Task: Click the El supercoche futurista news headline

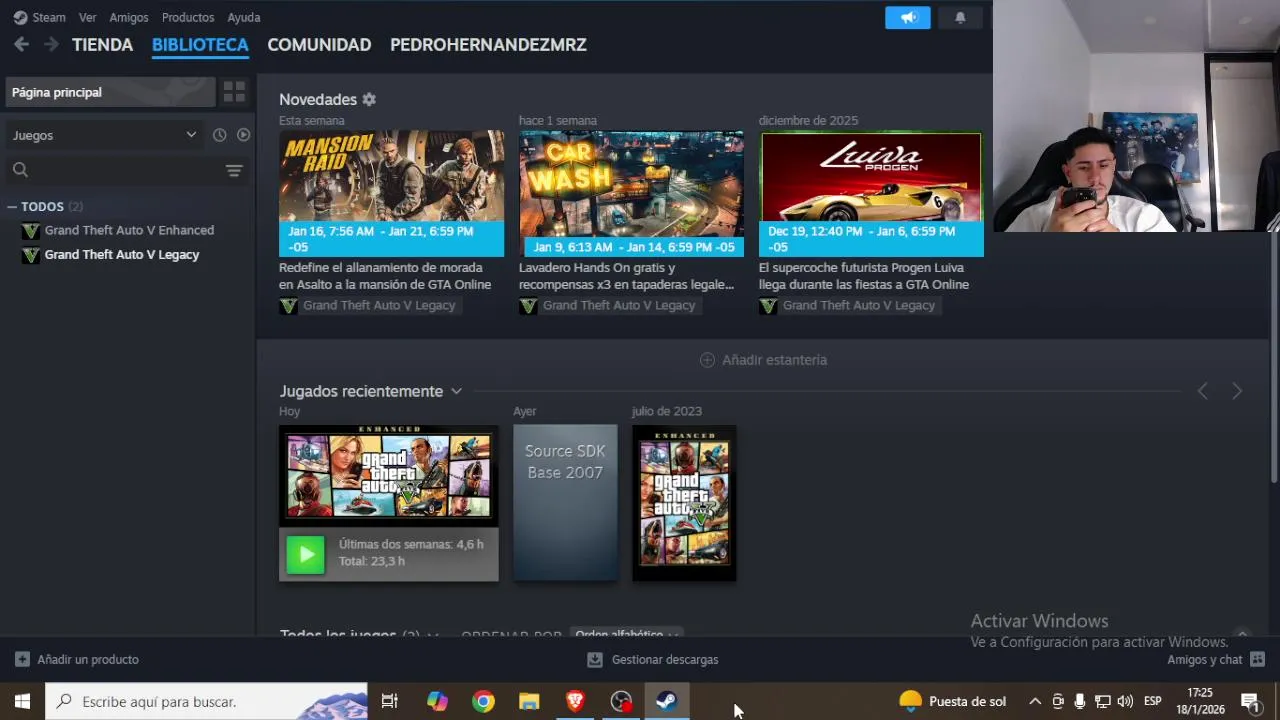Action: [864, 276]
